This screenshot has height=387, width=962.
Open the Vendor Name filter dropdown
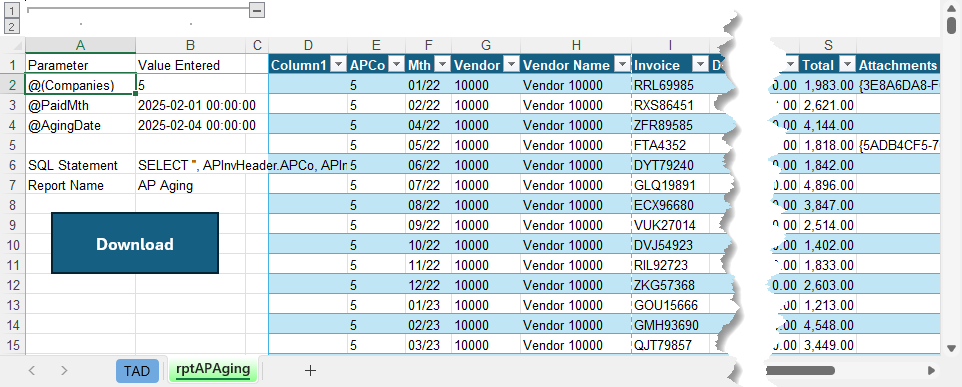[623, 65]
